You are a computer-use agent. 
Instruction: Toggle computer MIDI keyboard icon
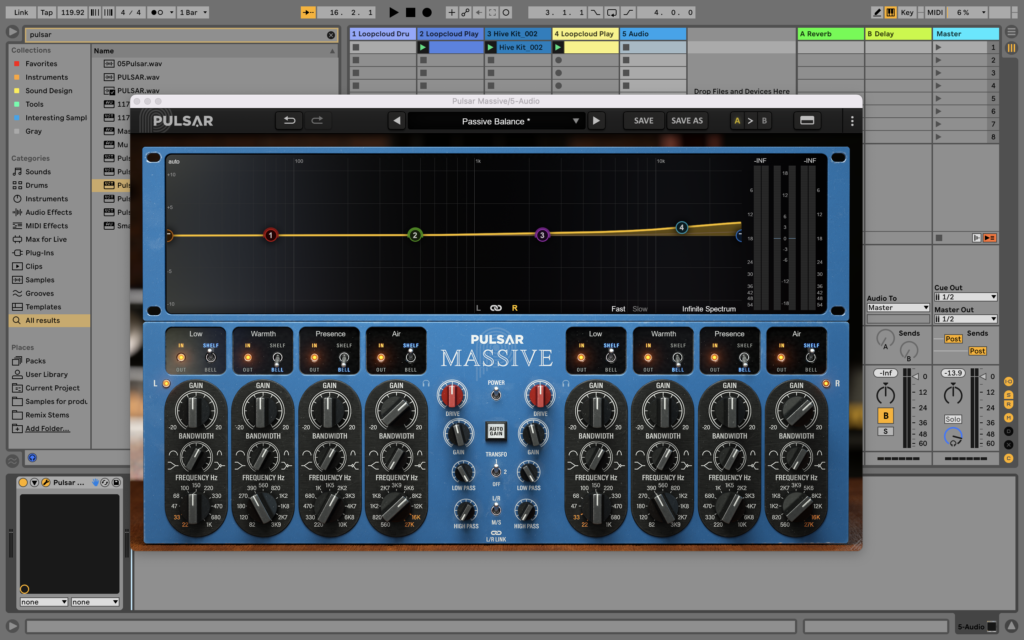click(890, 12)
